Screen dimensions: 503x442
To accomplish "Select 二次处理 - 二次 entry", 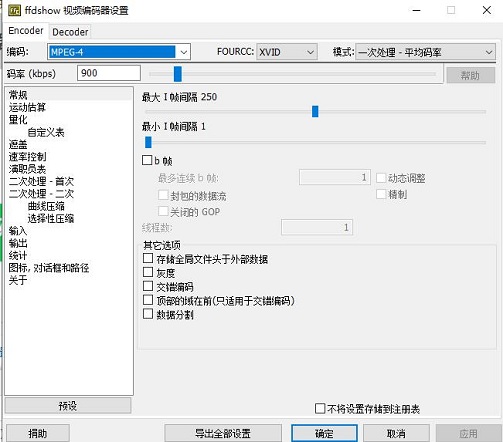I will pos(41,194).
